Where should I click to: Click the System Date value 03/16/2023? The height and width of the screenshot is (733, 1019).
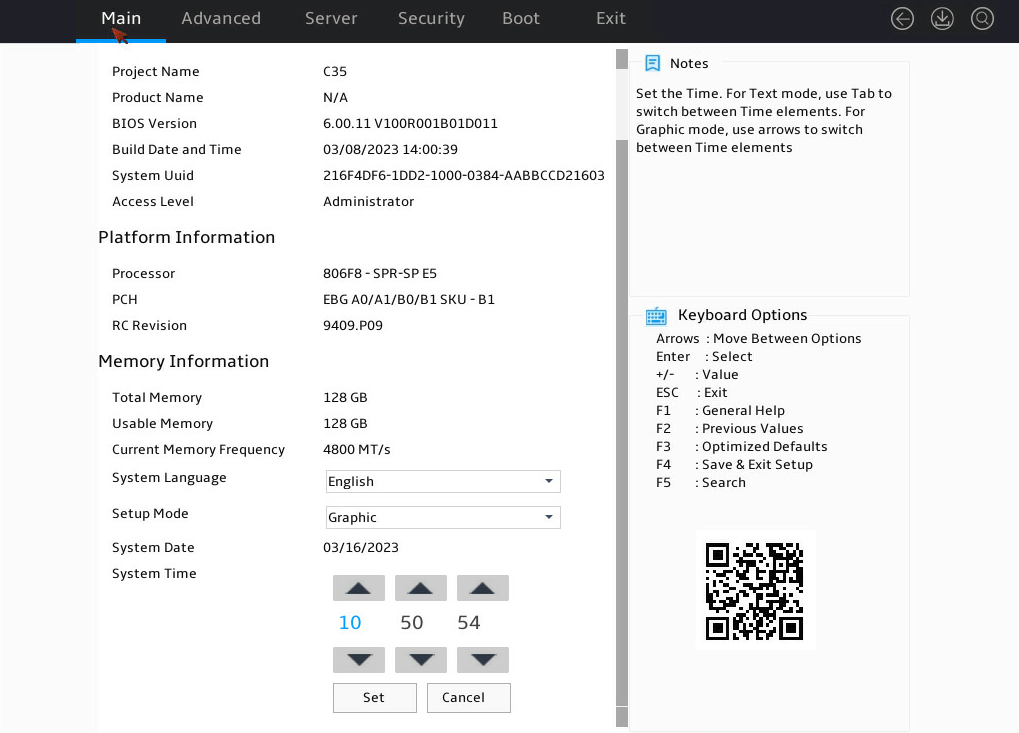(361, 548)
